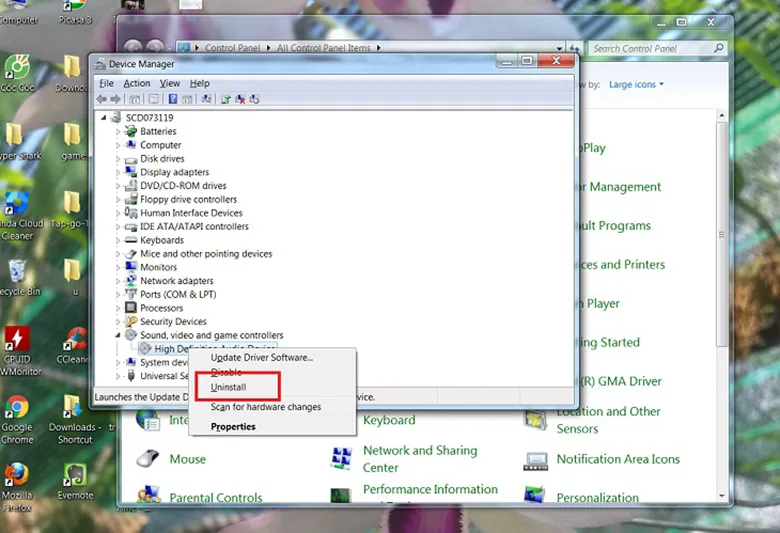Open the Action menu in Device Manager

coord(137,83)
